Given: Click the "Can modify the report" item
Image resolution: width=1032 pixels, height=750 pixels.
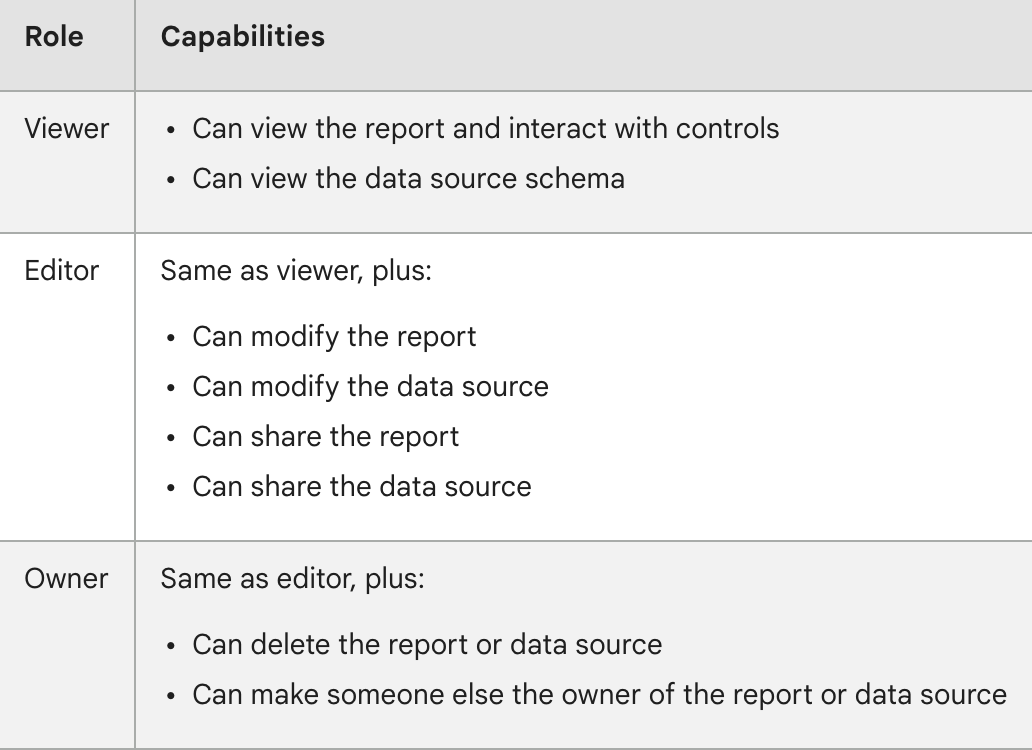Looking at the screenshot, I should click(334, 336).
